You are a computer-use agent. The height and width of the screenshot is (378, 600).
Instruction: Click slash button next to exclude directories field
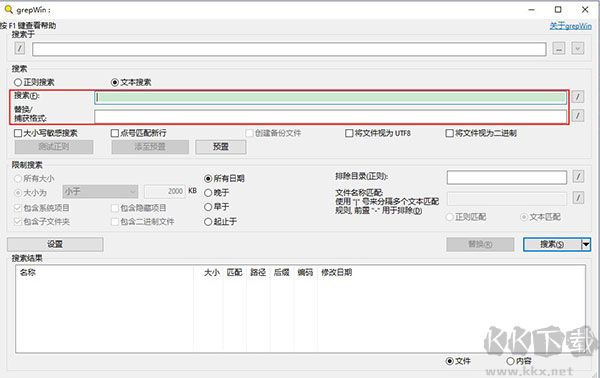(578, 176)
